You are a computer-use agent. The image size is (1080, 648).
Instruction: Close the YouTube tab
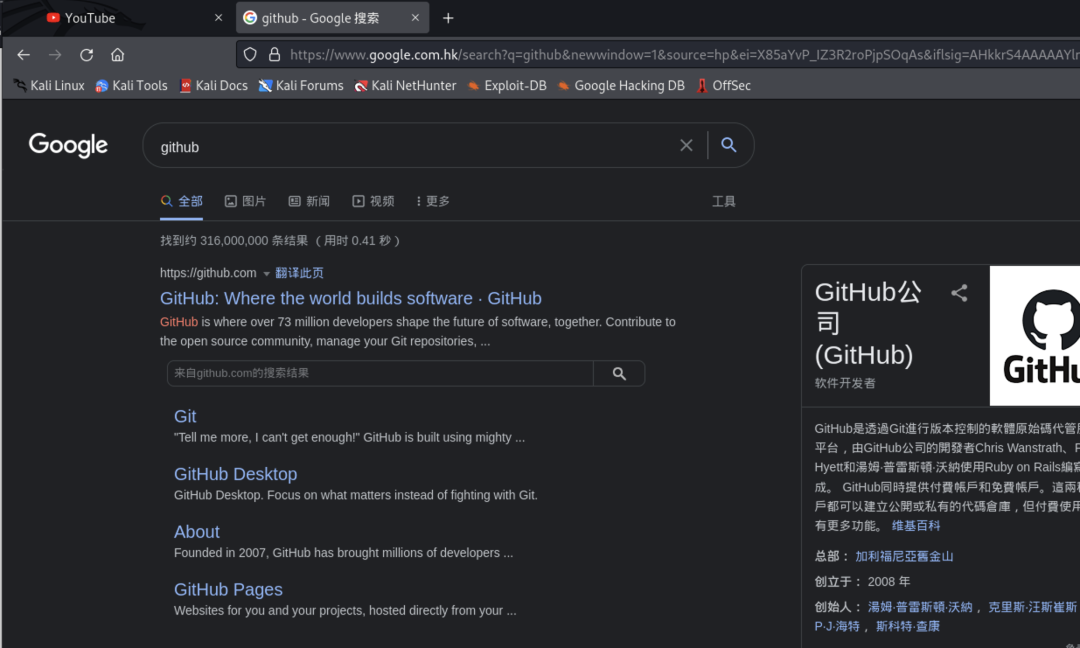point(218,18)
